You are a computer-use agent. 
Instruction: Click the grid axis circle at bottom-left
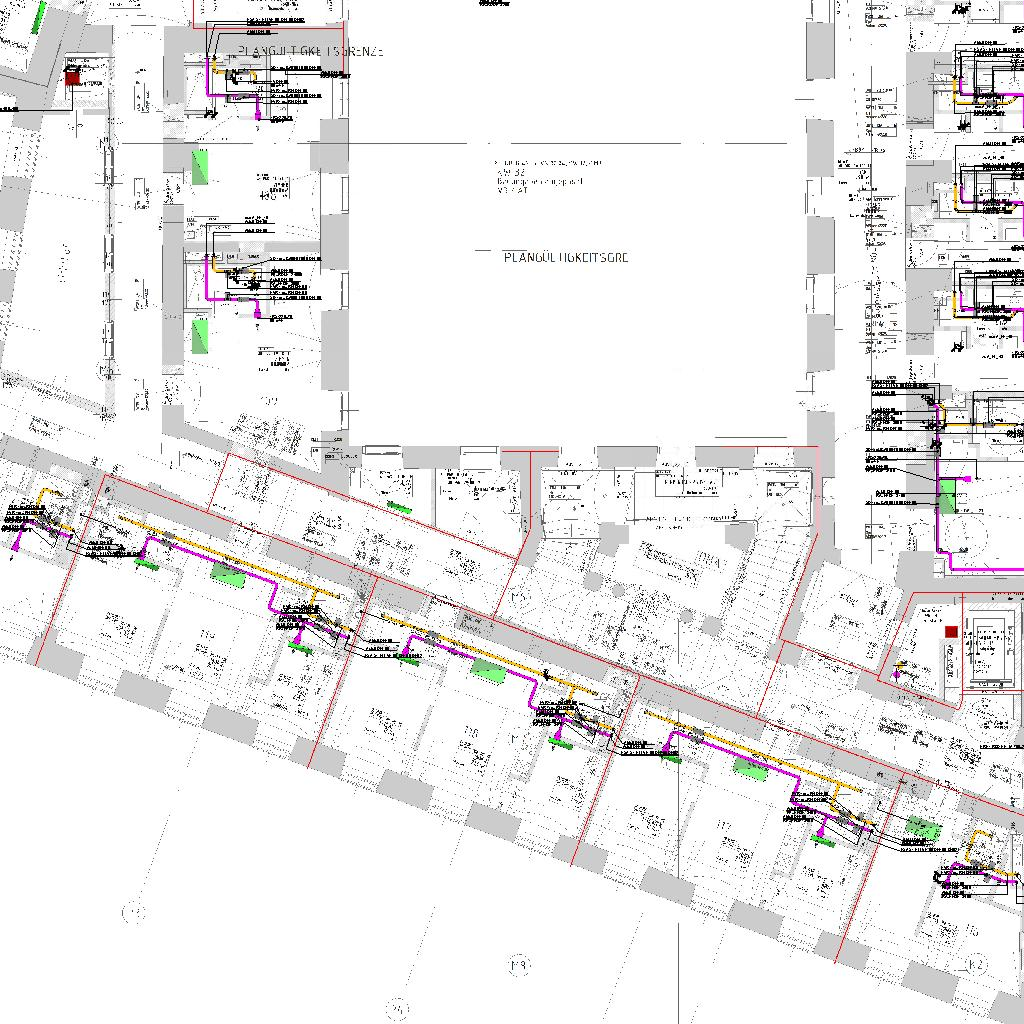point(133,912)
